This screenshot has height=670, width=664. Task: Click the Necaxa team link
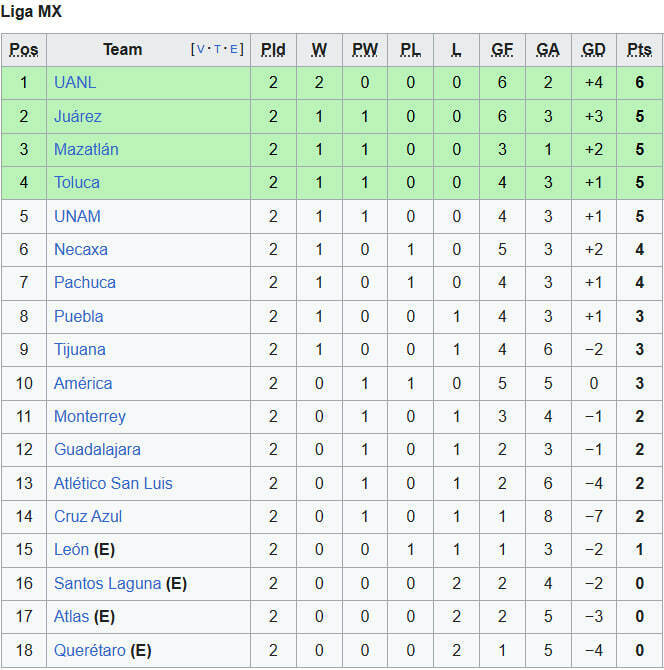(81, 249)
